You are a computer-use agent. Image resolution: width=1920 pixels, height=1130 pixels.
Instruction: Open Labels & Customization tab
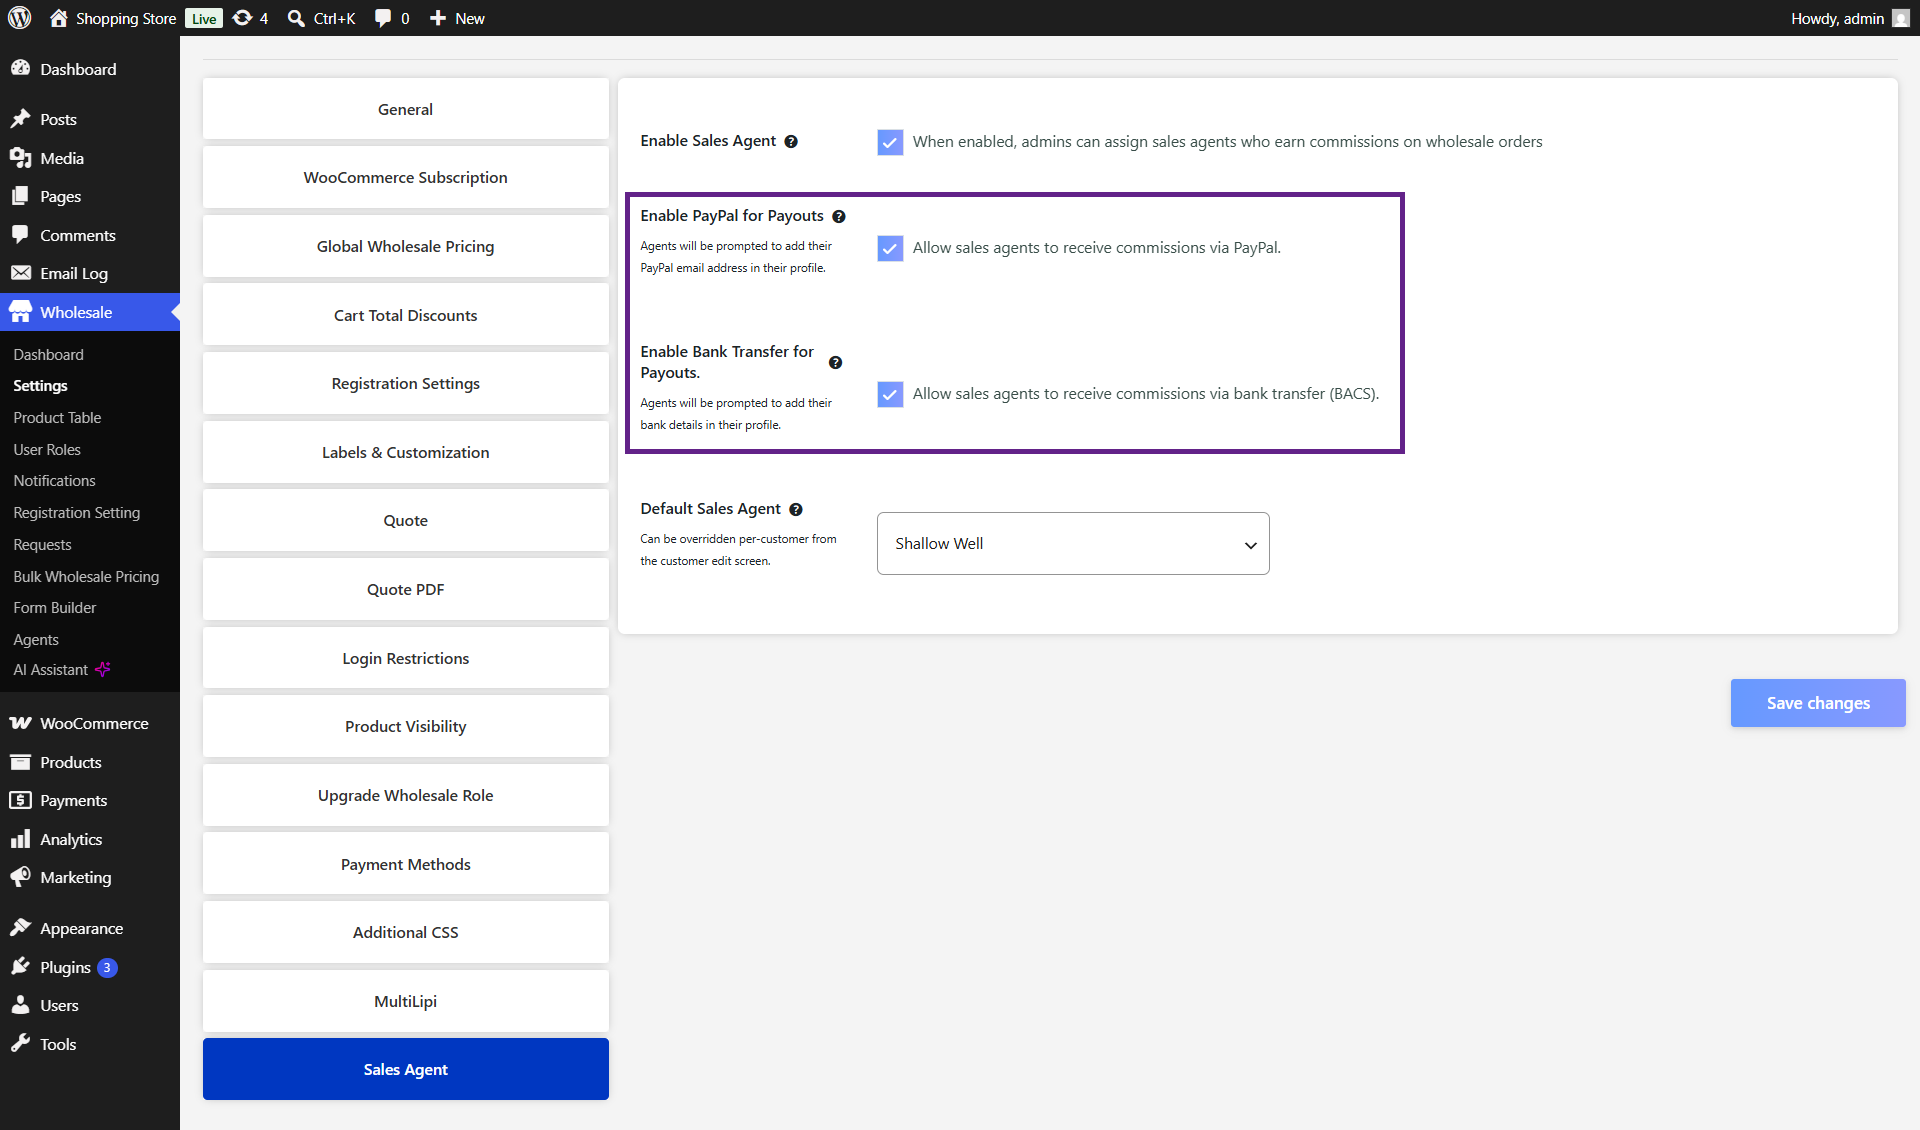pyautogui.click(x=405, y=452)
